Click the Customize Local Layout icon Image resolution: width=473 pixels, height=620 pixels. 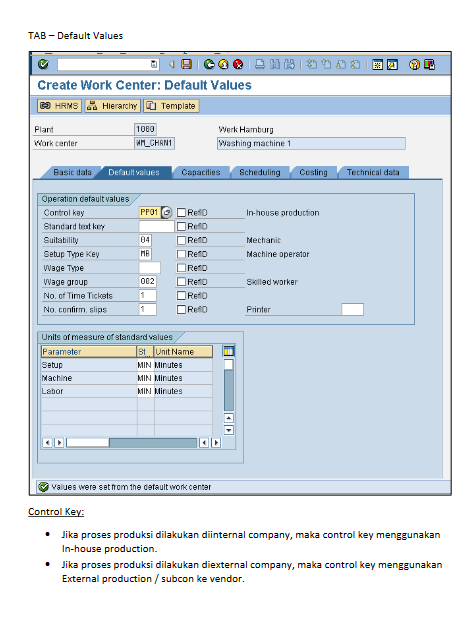coord(429,64)
